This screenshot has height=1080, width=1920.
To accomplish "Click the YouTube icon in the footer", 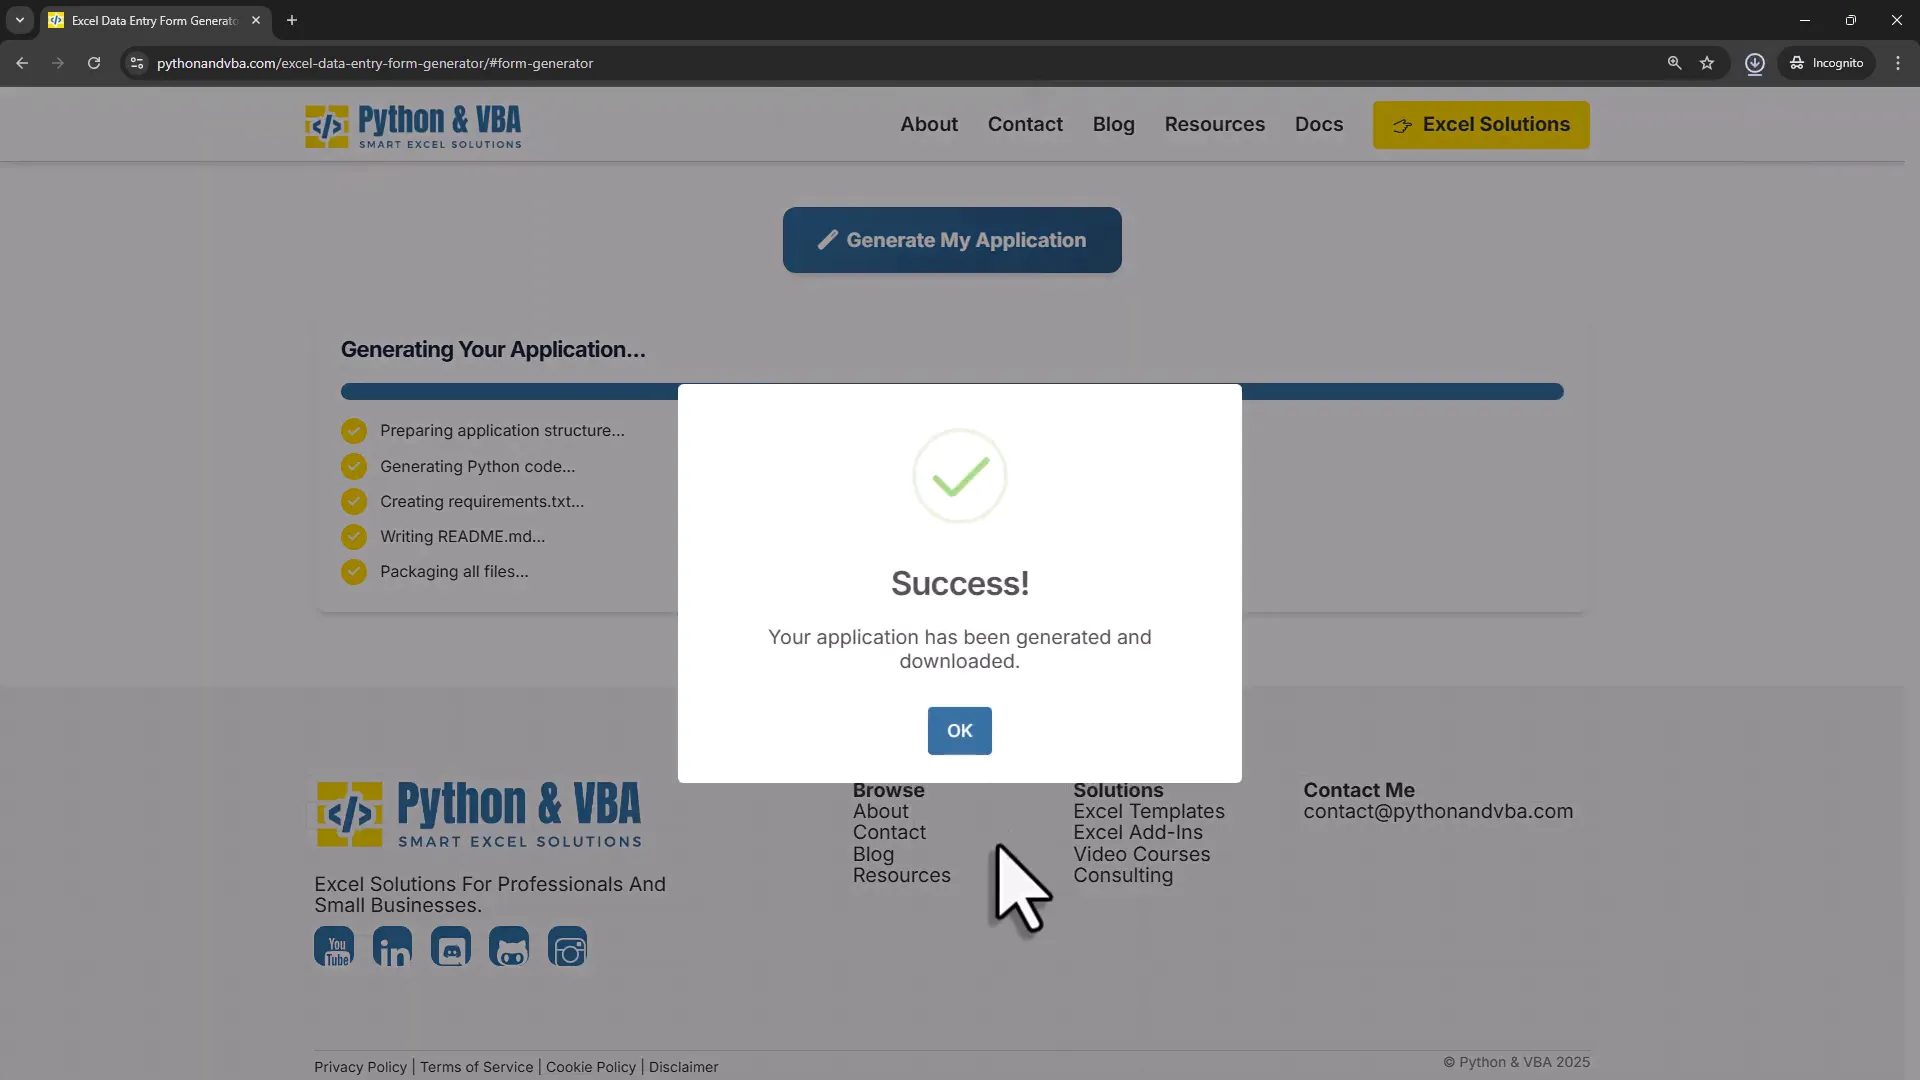I will tap(334, 946).
